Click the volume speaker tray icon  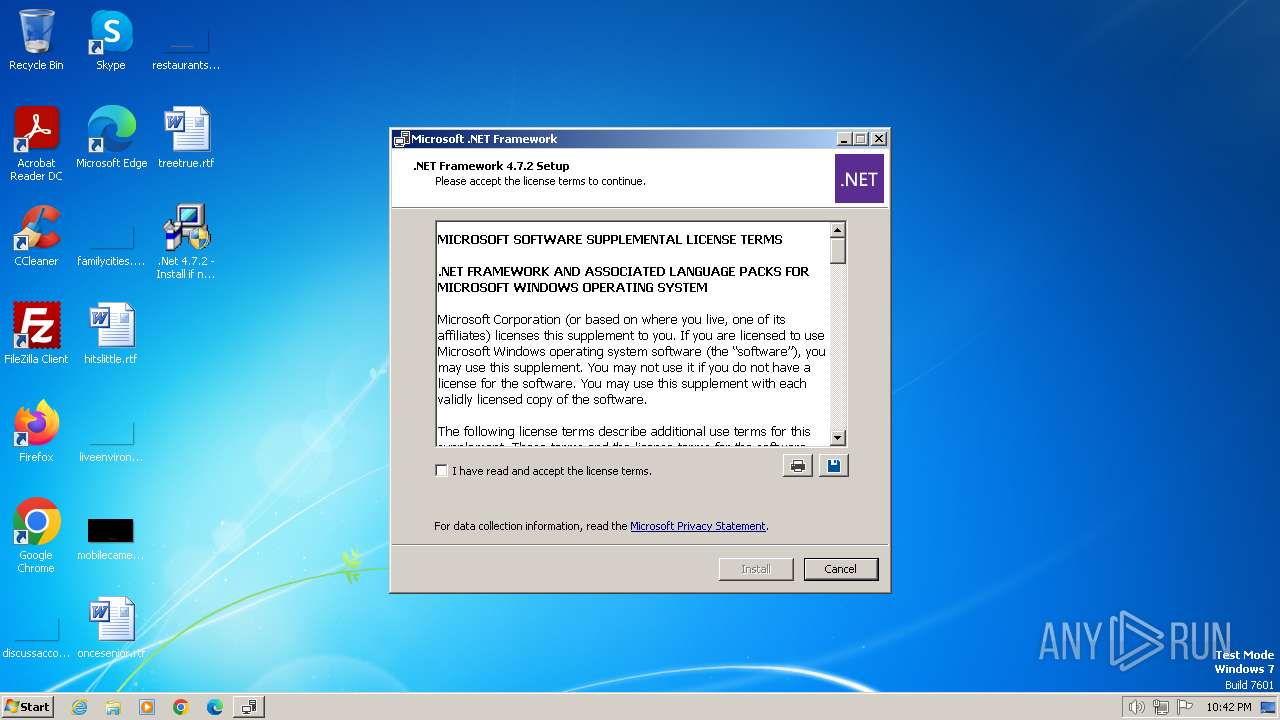click(1137, 707)
